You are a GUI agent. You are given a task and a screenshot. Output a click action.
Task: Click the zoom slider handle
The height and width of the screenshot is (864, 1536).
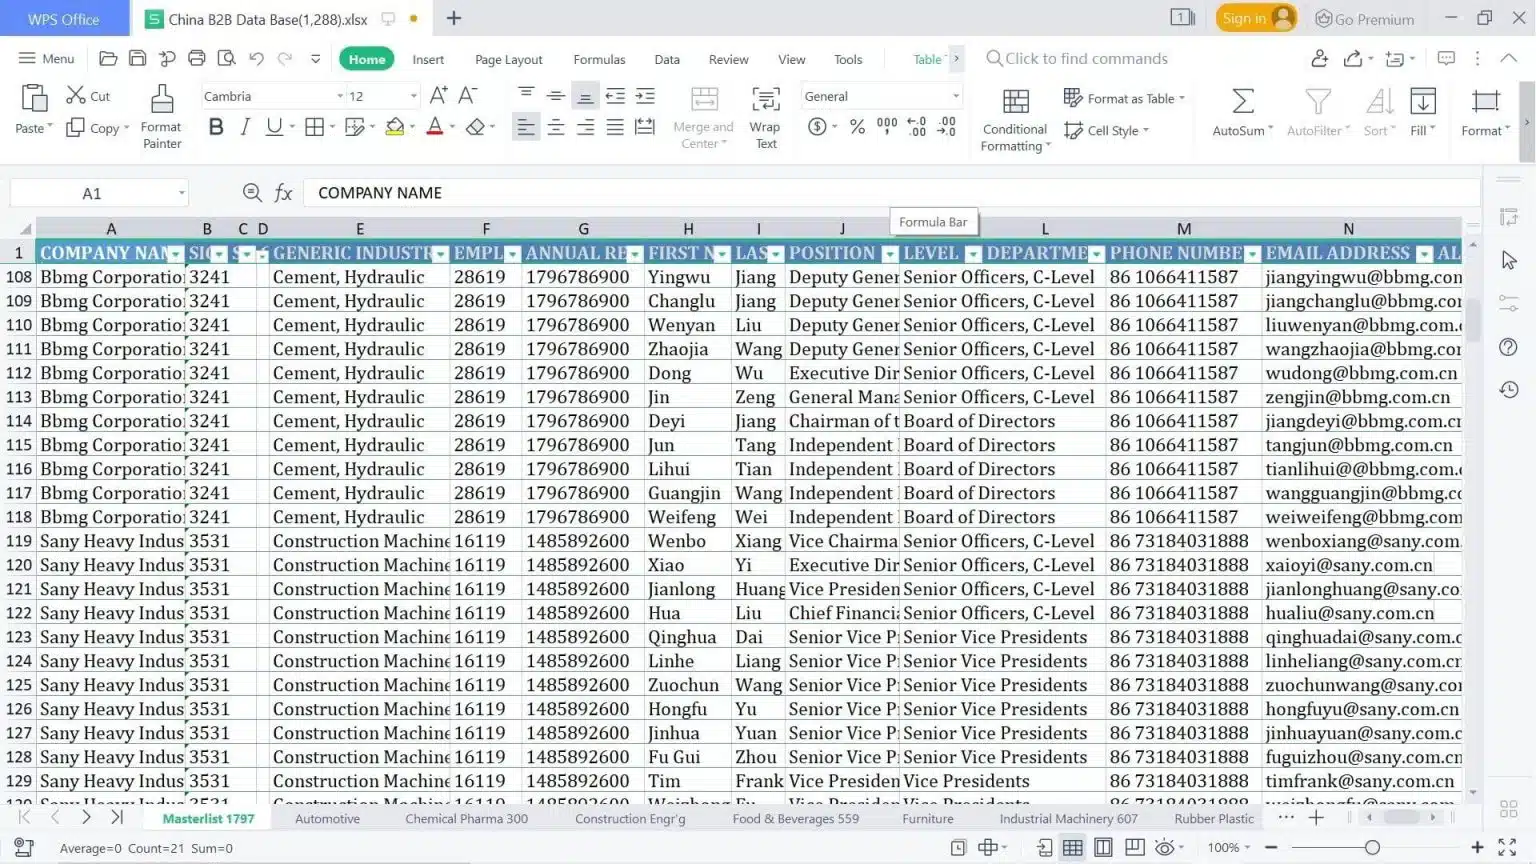point(1372,848)
